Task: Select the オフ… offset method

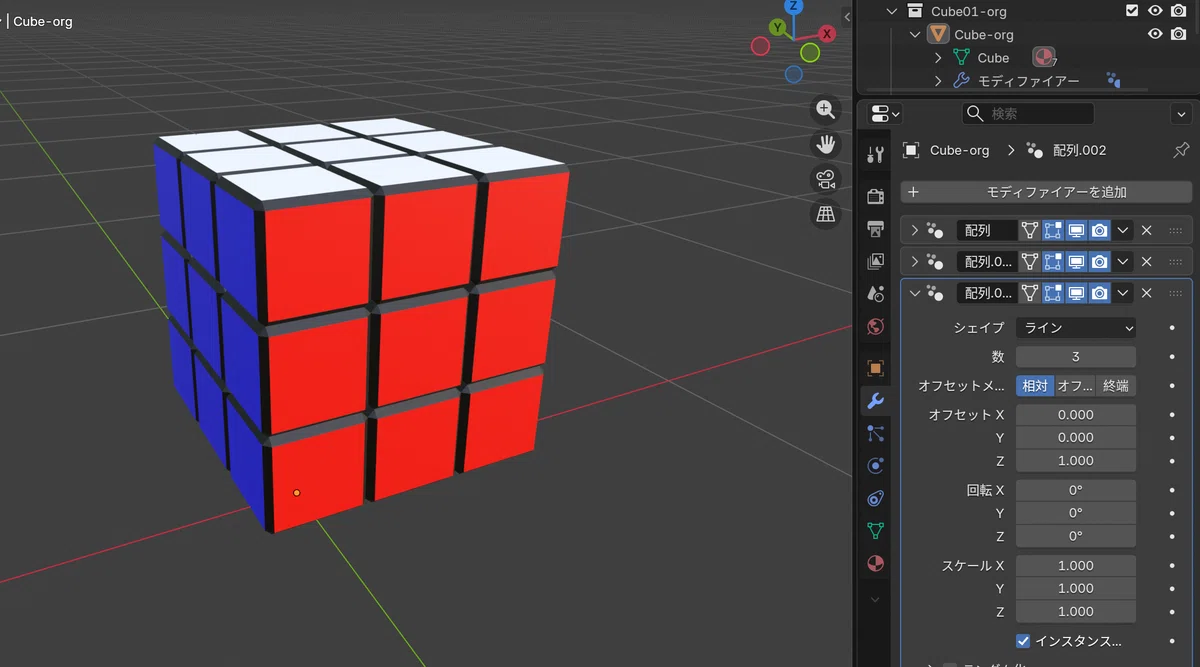Action: point(1075,386)
